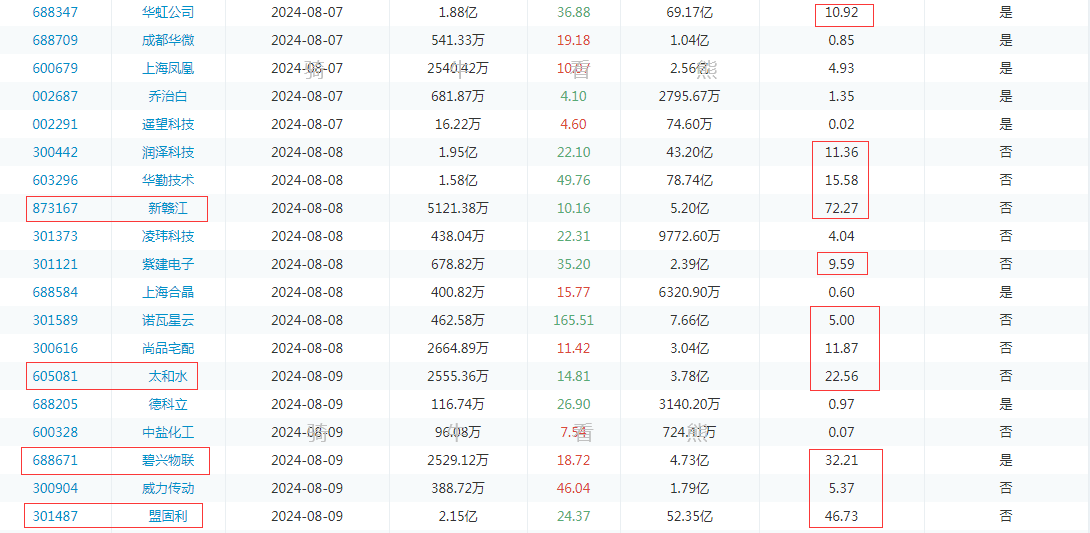Select the 49.76 price for 华勤技术
Image resolution: width=1090 pixels, height=533 pixels.
[574, 180]
